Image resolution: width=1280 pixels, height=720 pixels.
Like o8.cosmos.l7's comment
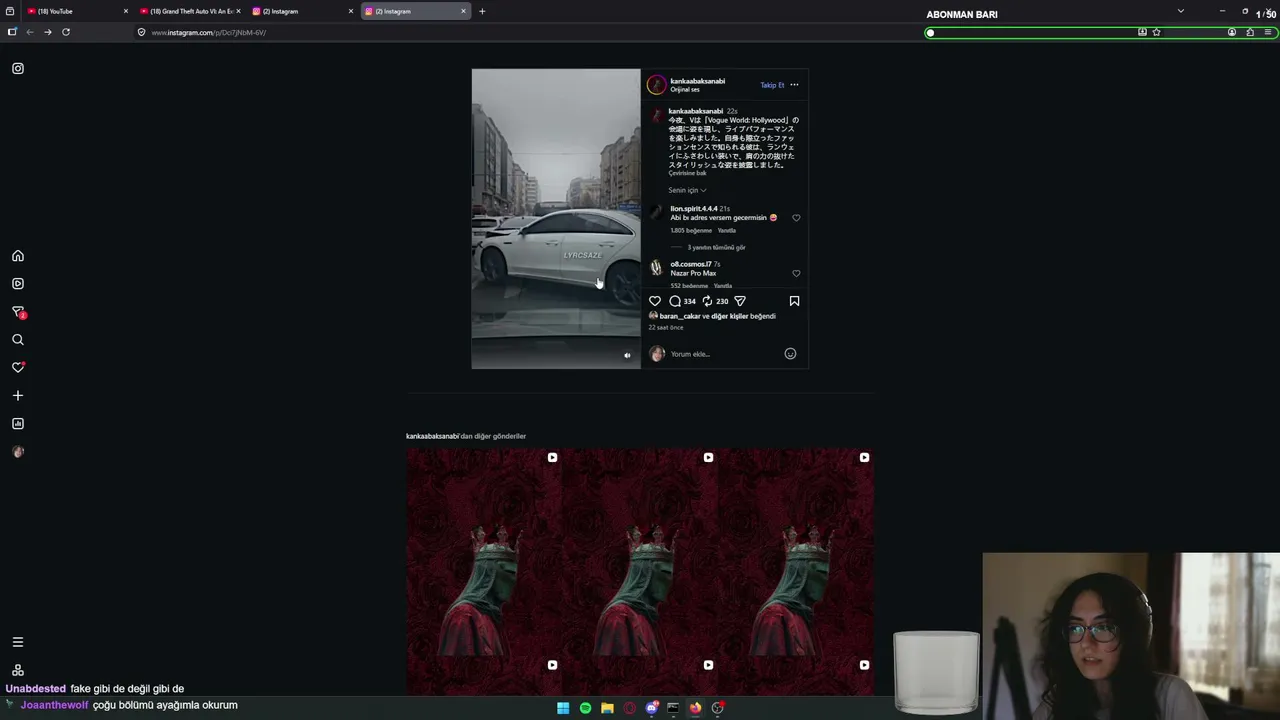(796, 273)
